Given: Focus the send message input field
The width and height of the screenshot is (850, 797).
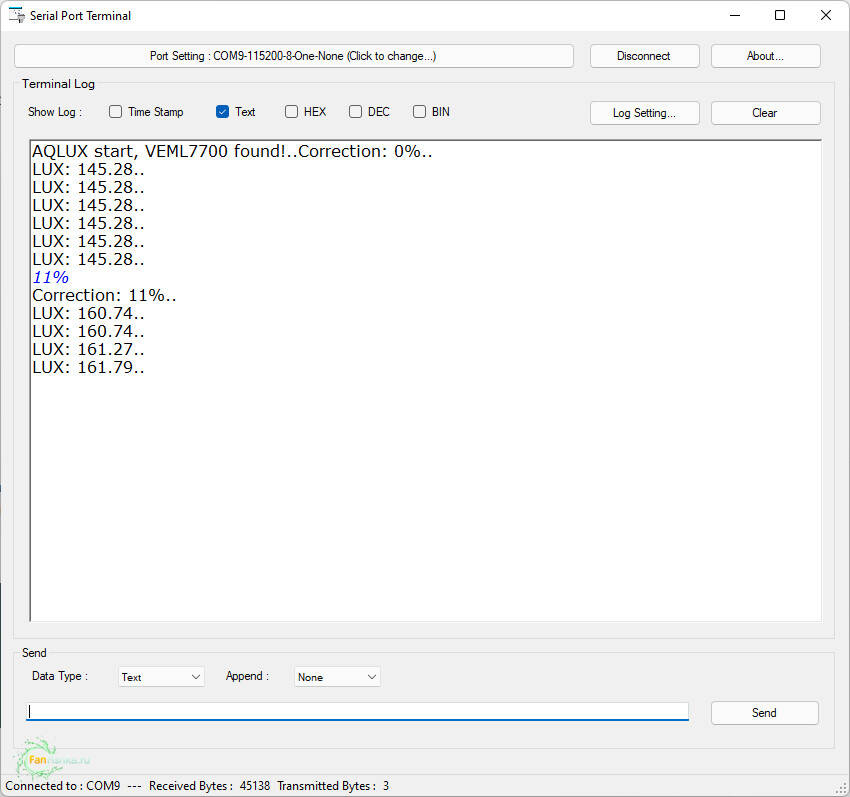Looking at the screenshot, I should click(357, 711).
